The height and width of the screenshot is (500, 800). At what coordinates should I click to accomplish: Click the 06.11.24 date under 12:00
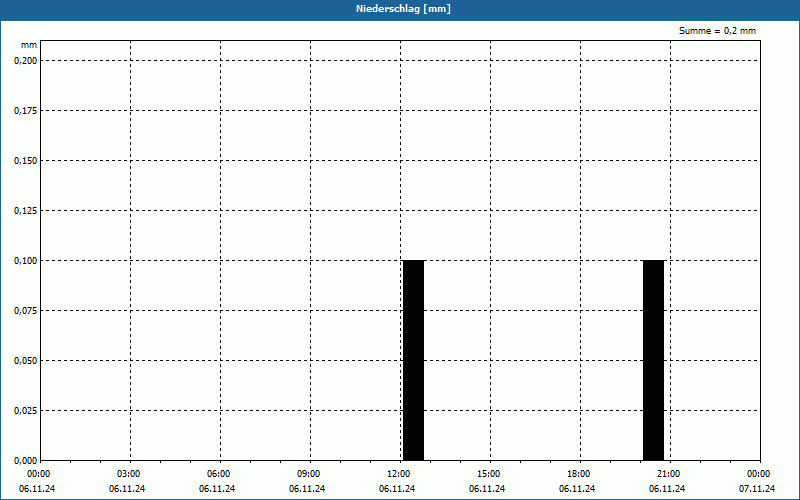coord(397,489)
